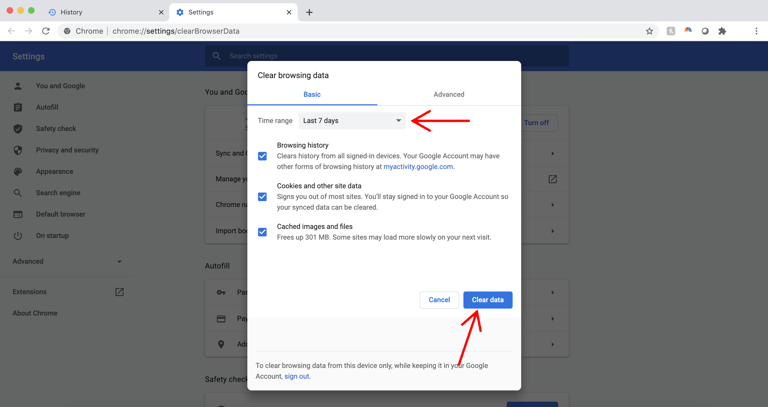The height and width of the screenshot is (407, 768).
Task: Click the sign out link
Action: pos(297,377)
